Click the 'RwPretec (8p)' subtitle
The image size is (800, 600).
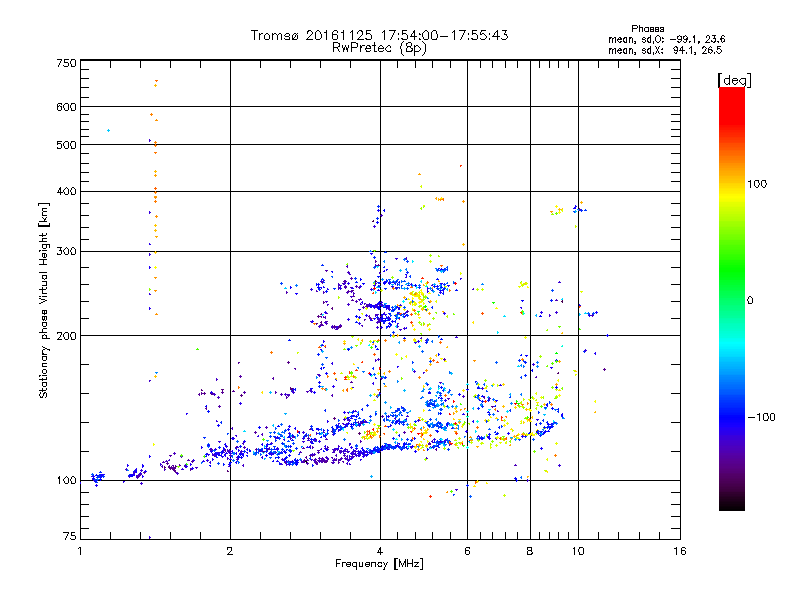click(379, 48)
